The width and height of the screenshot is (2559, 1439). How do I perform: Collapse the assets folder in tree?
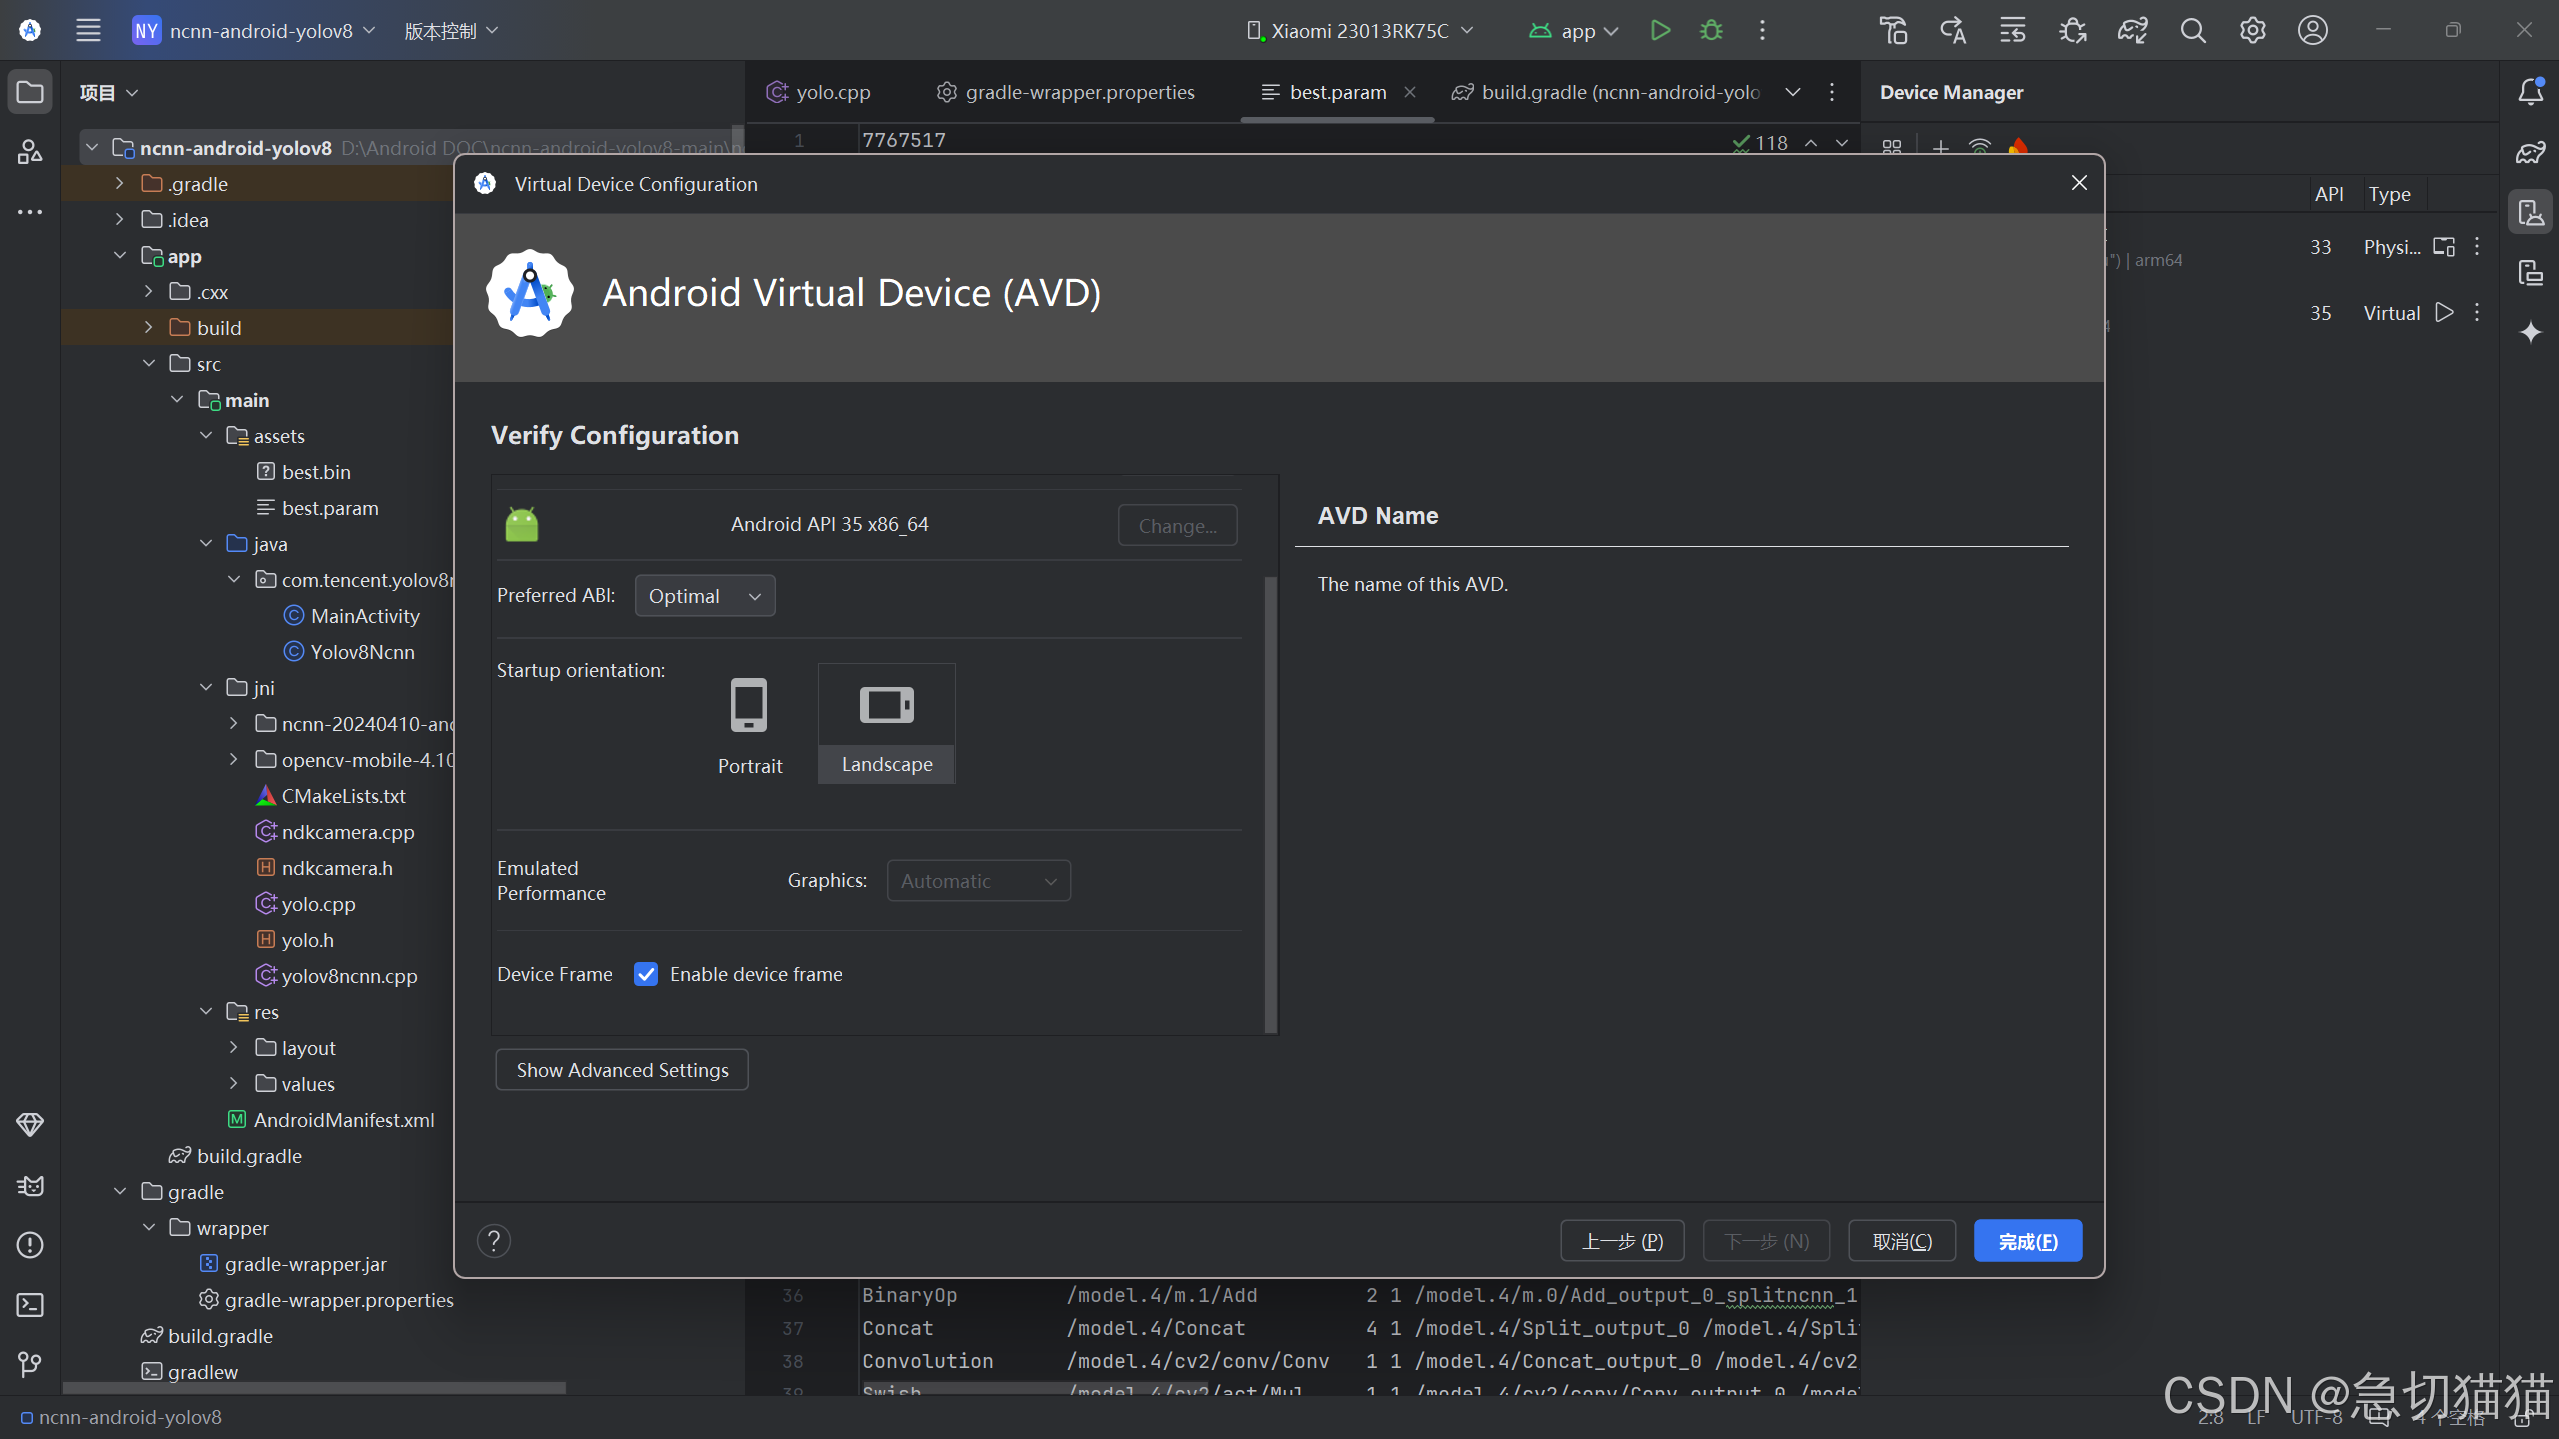206,436
